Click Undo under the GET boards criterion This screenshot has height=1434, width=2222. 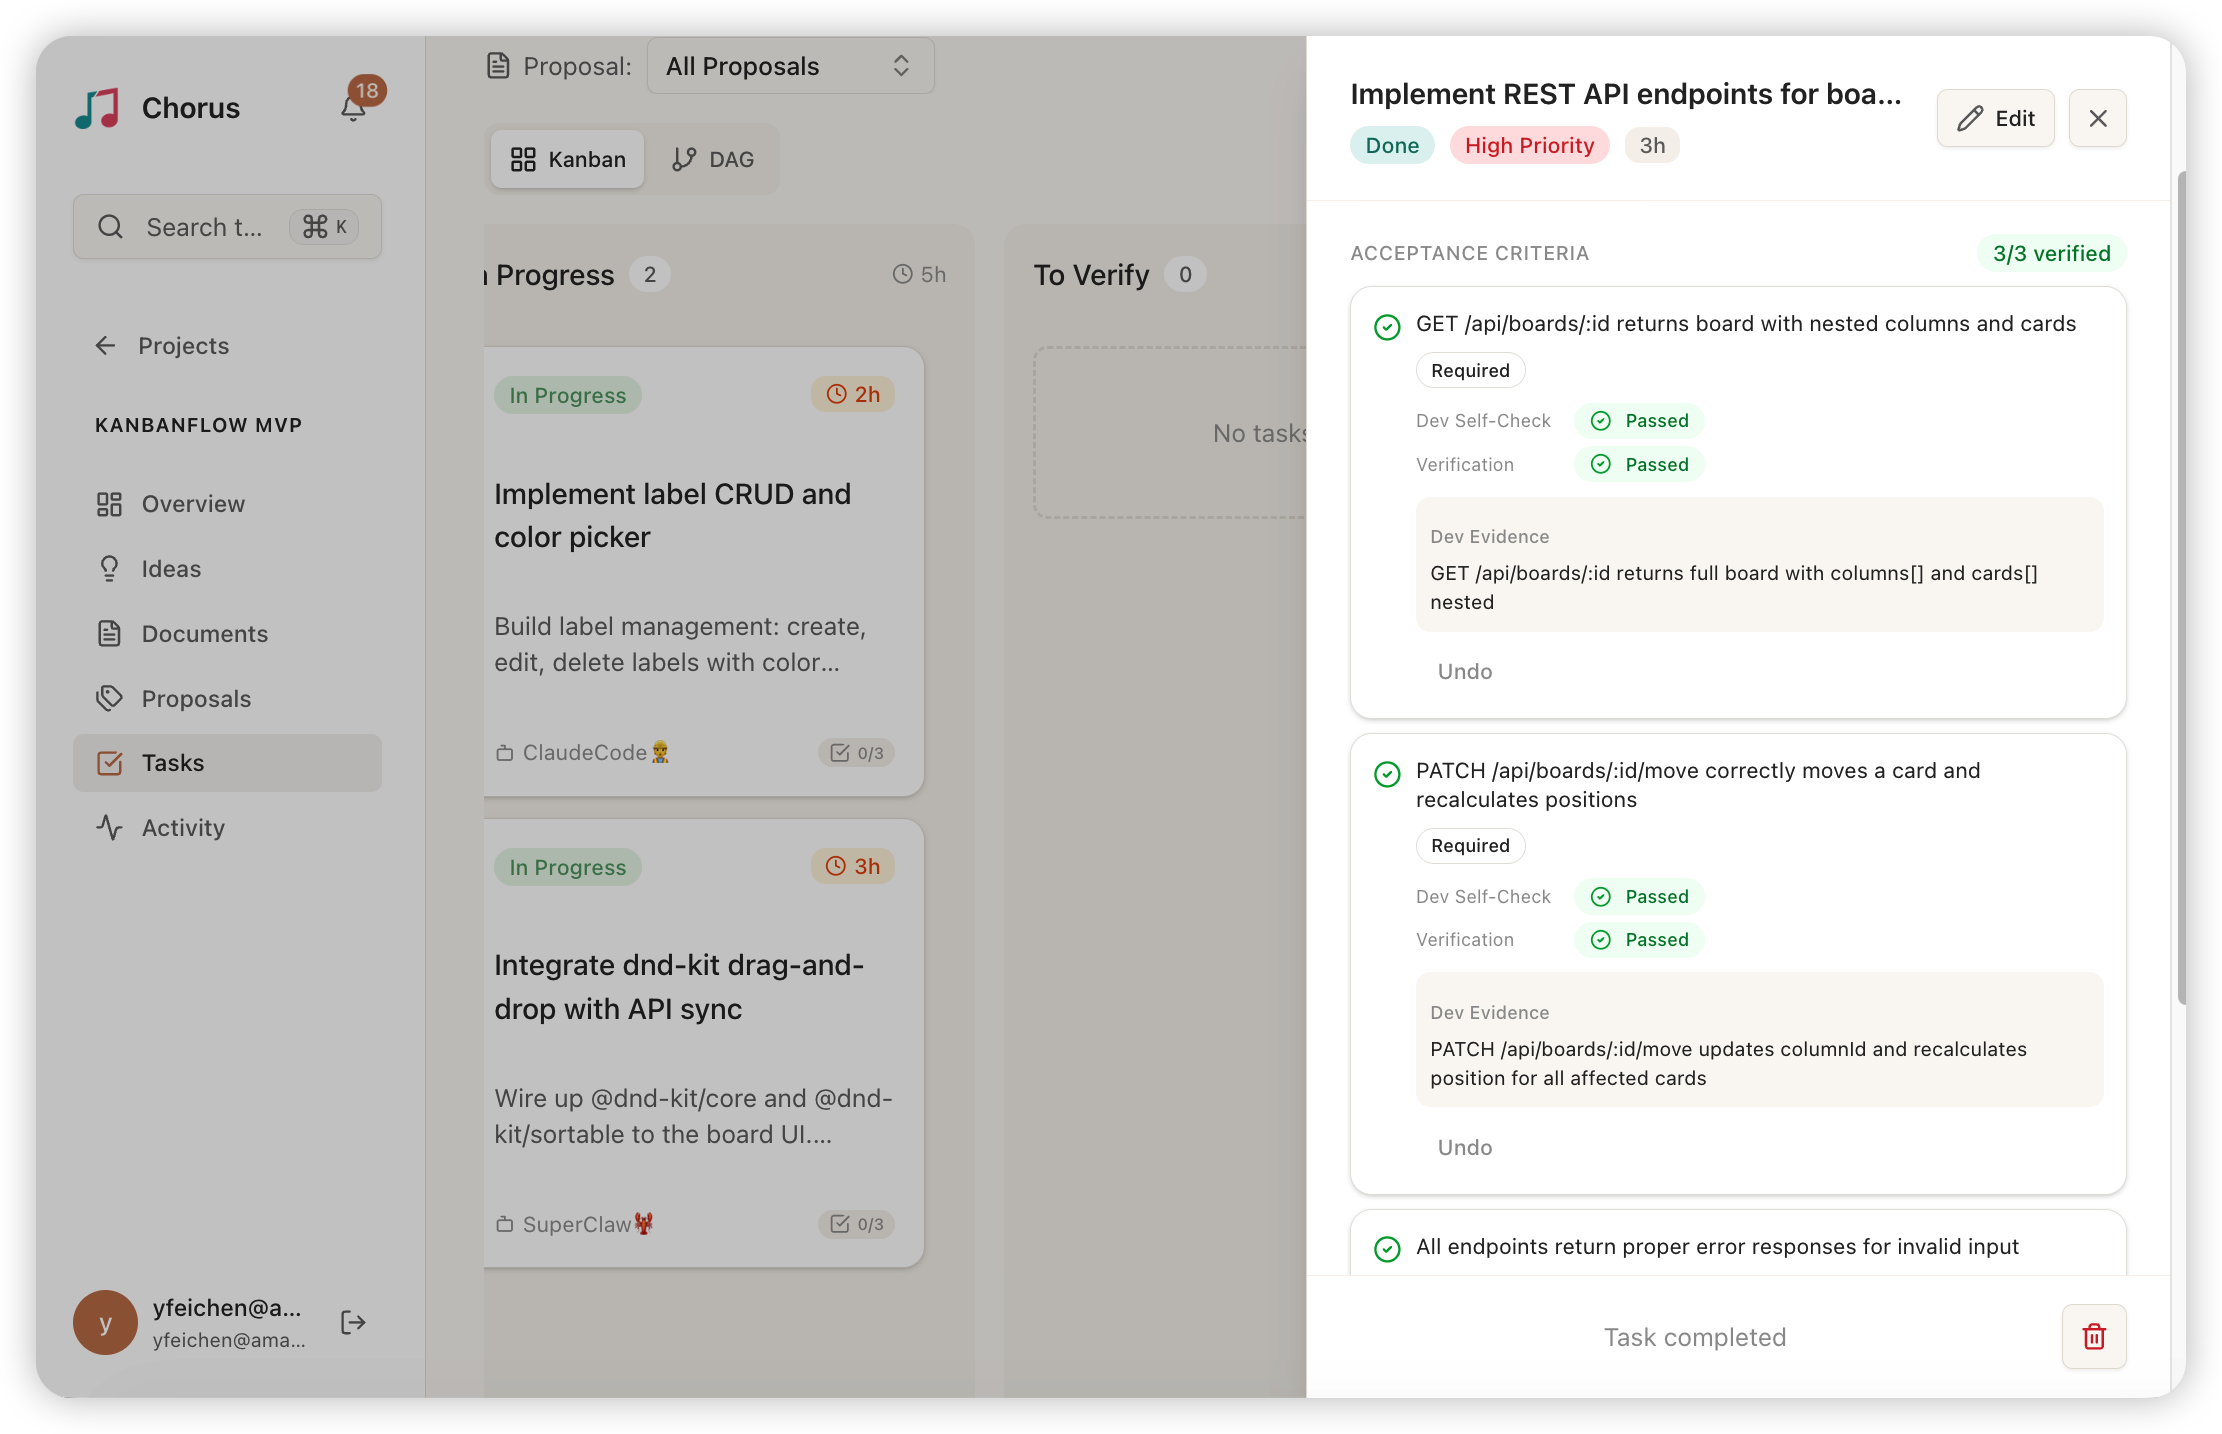pos(1464,671)
